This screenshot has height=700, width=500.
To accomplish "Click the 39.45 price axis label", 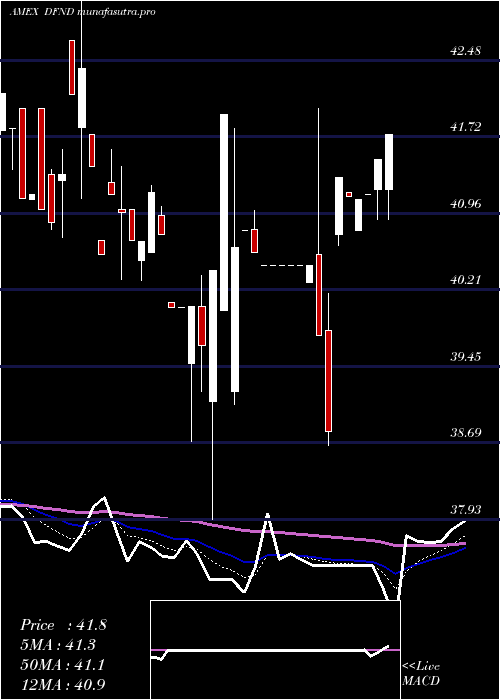I will click(x=466, y=357).
